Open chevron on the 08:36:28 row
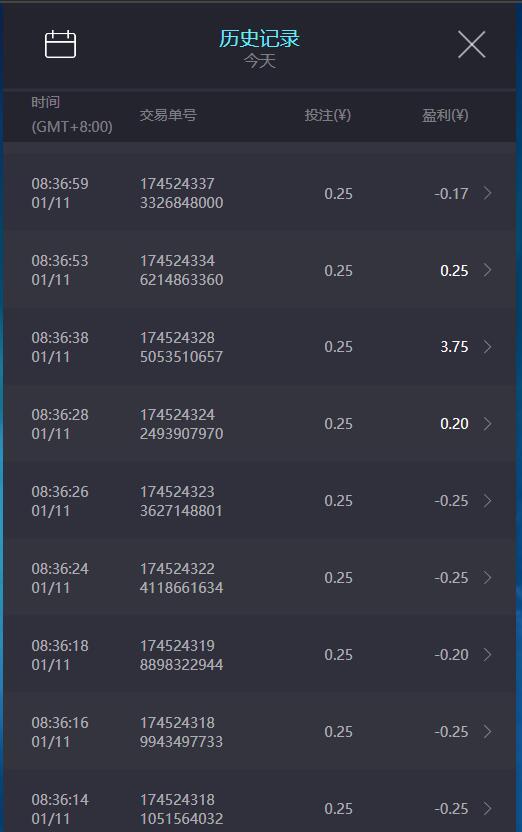Image resolution: width=522 pixels, height=832 pixels. click(x=487, y=424)
